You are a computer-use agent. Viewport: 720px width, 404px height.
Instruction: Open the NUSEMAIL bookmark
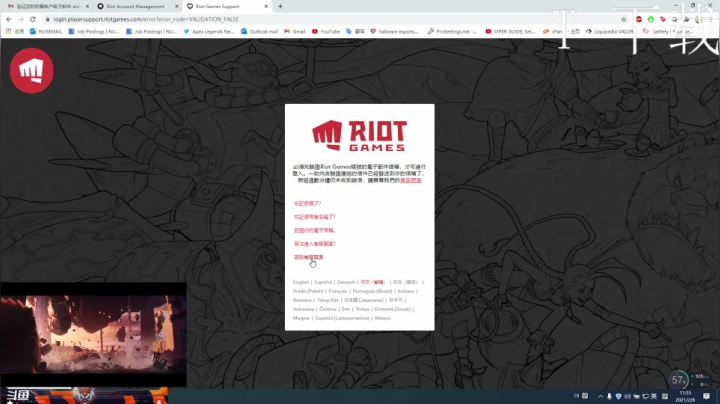click(x=45, y=31)
